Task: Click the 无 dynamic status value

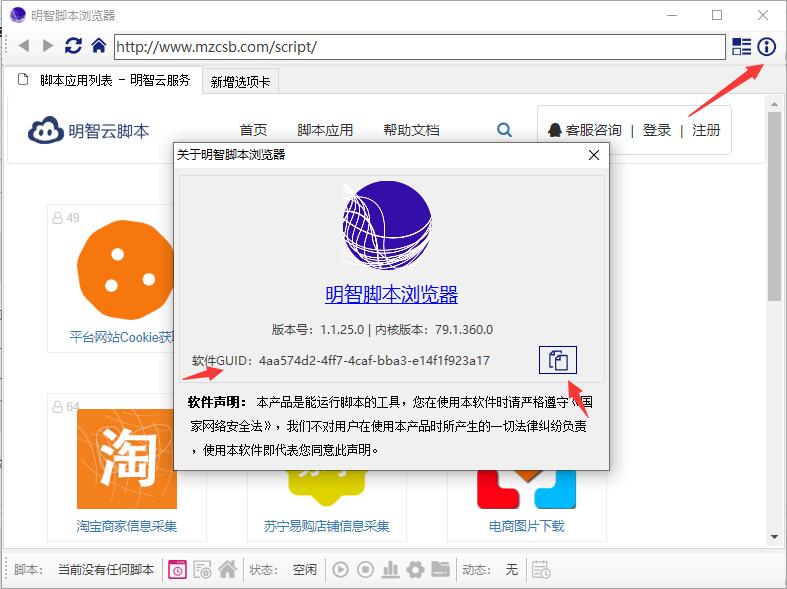Action: [x=511, y=569]
